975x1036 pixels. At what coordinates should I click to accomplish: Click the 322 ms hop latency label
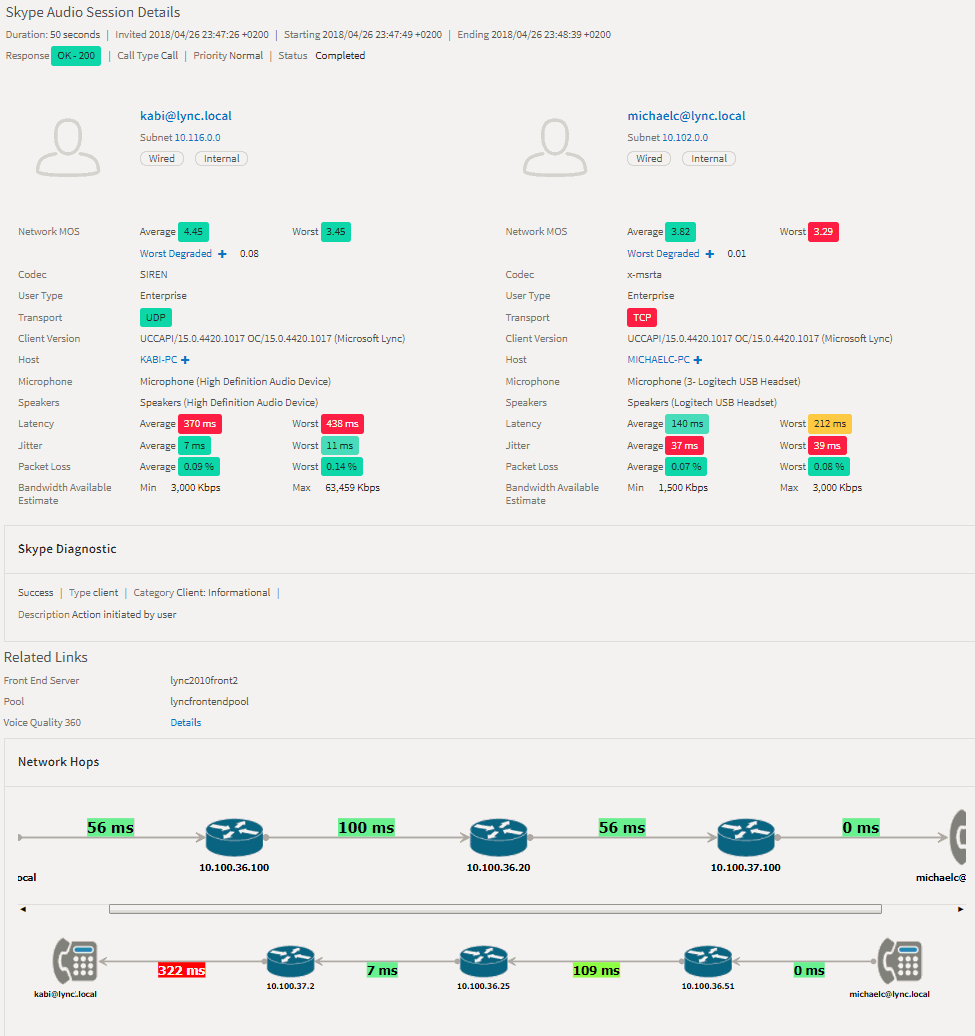pos(182,971)
